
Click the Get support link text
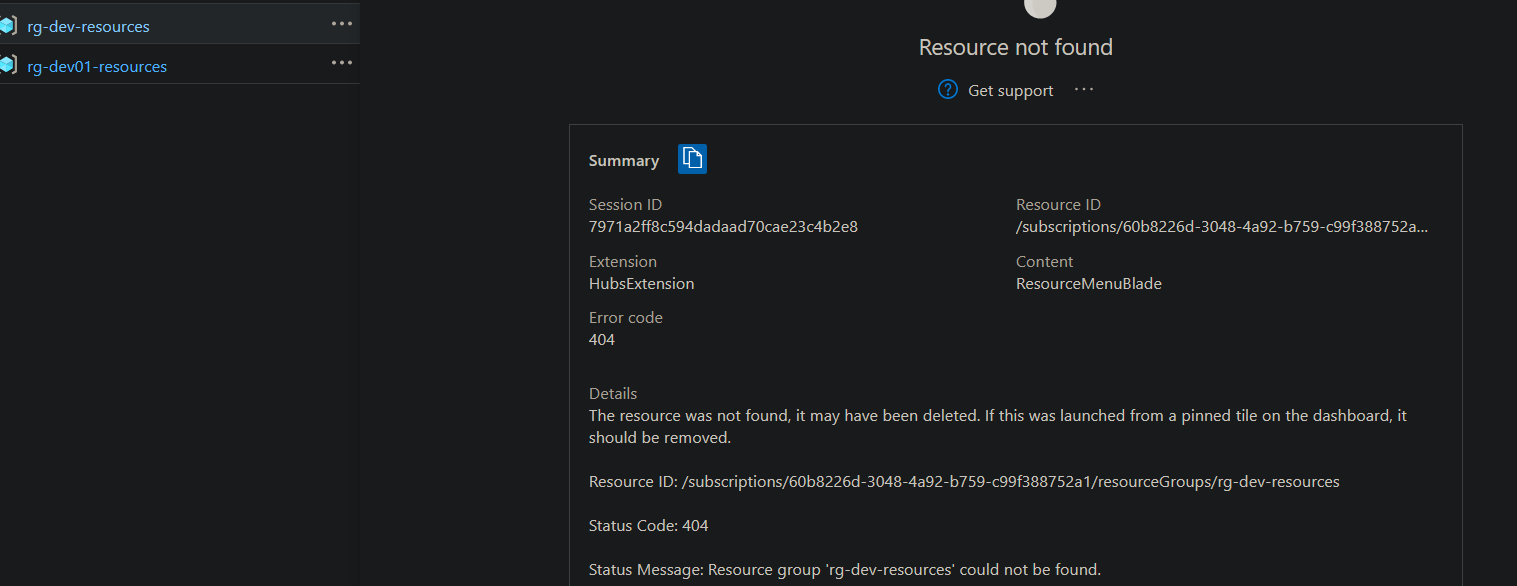[1010, 91]
